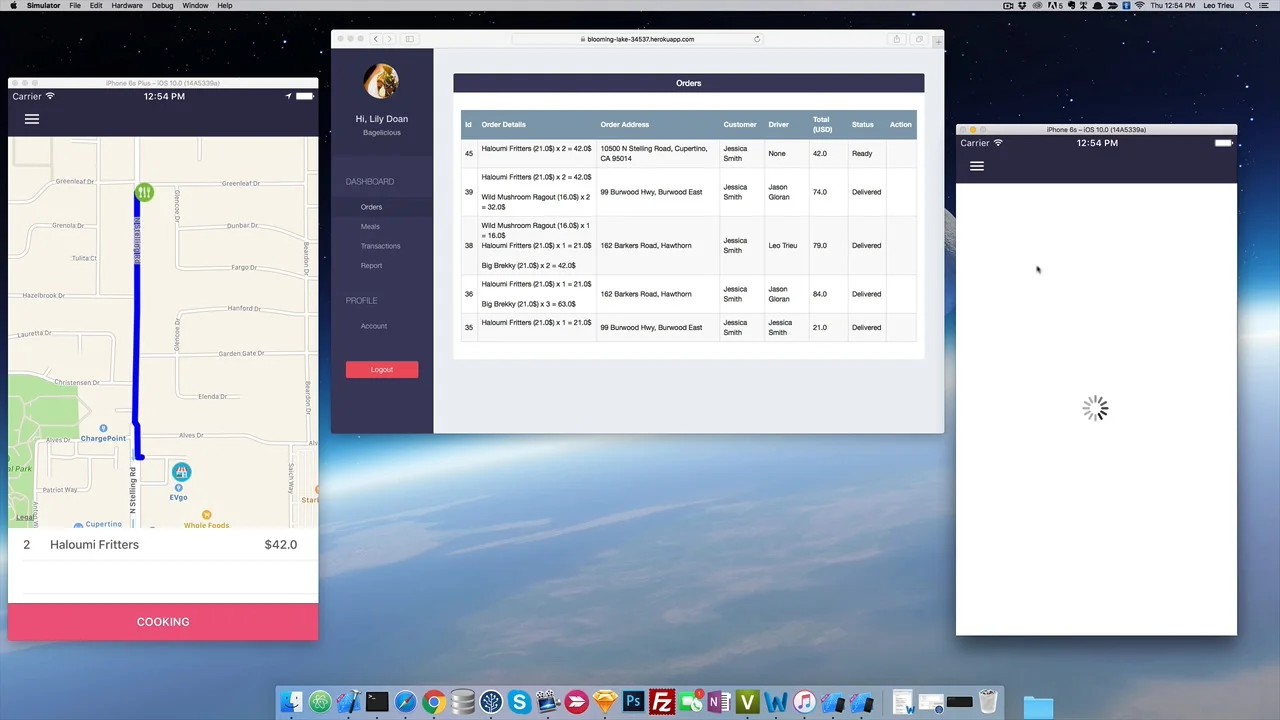Open File menu in menu bar

(x=75, y=6)
